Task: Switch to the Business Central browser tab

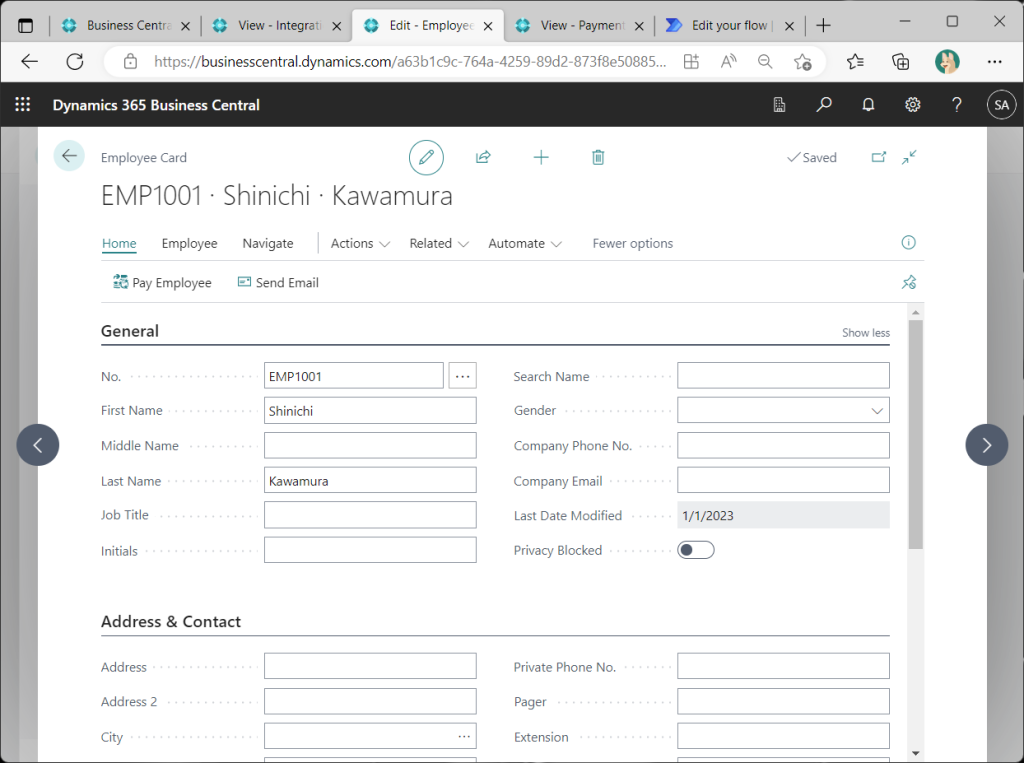Action: (x=125, y=25)
